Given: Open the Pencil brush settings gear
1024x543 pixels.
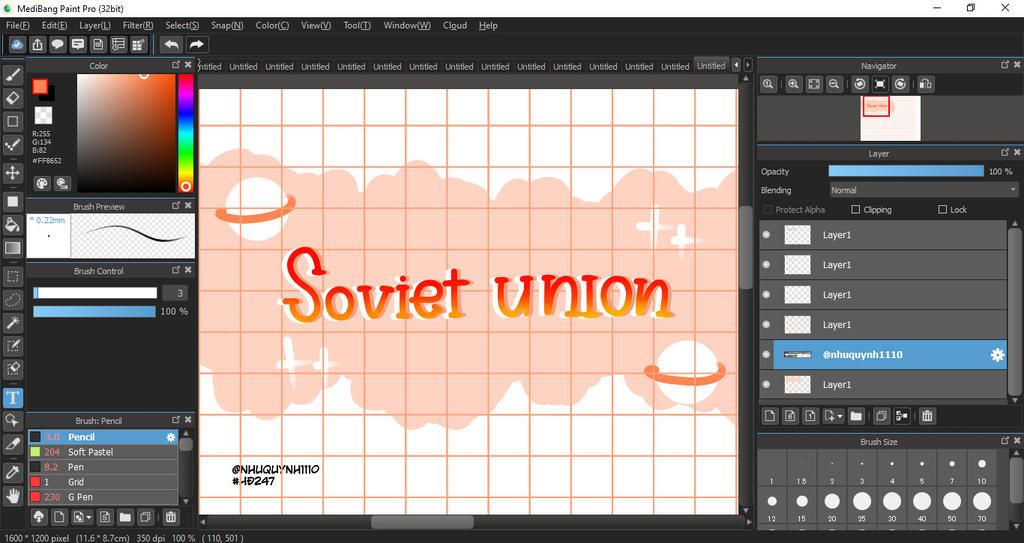Looking at the screenshot, I should tap(171, 437).
